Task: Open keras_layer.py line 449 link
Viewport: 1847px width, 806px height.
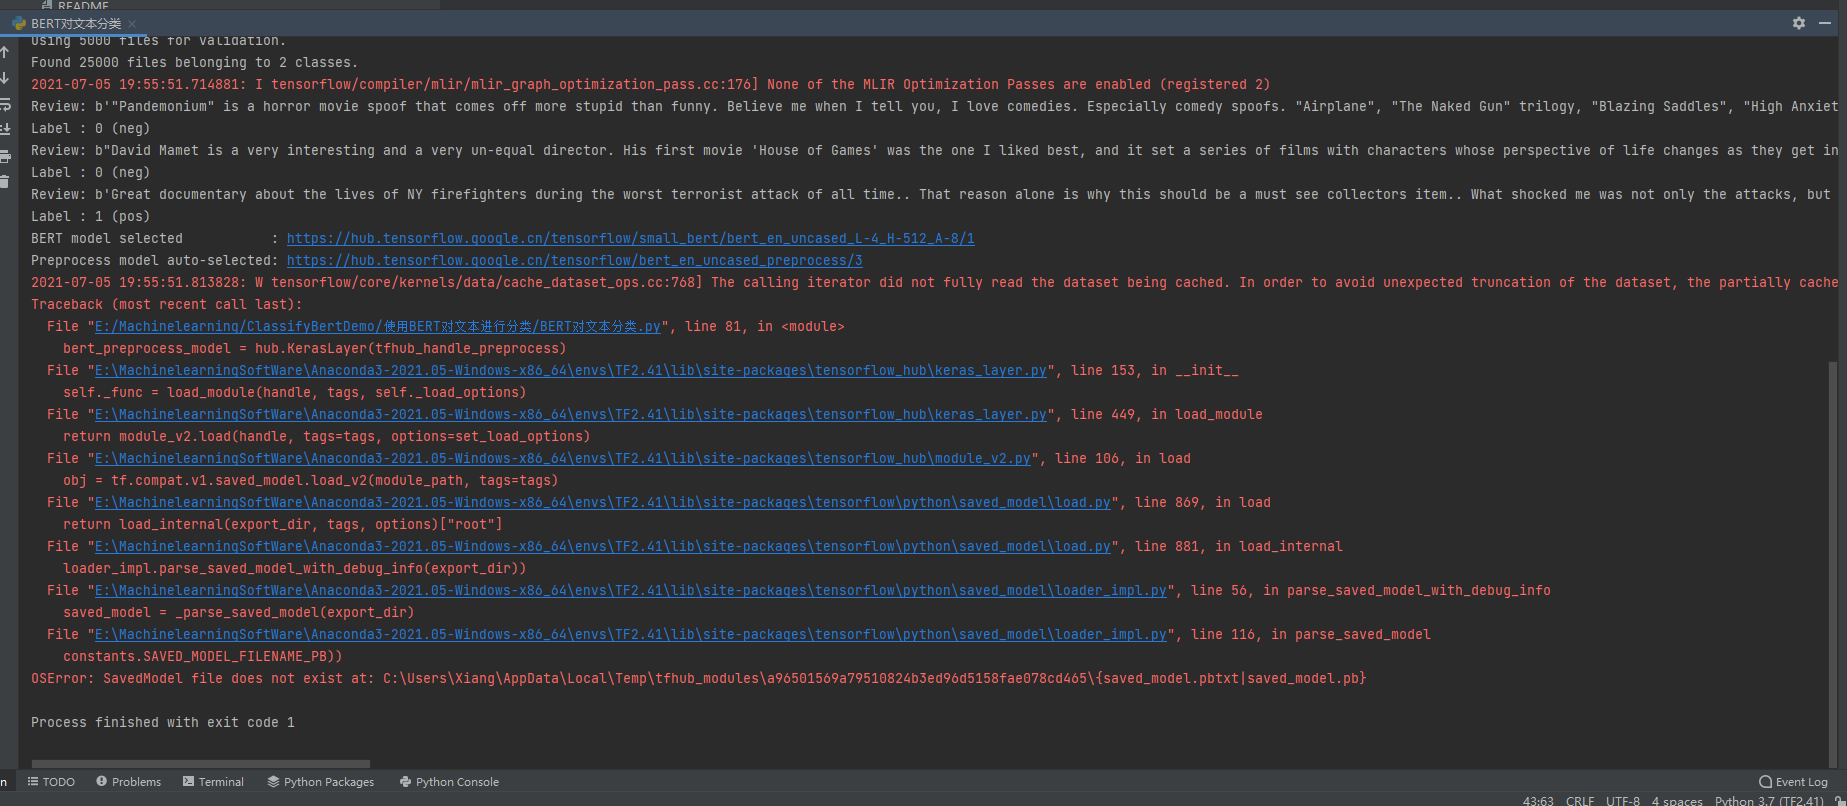Action: (x=570, y=414)
